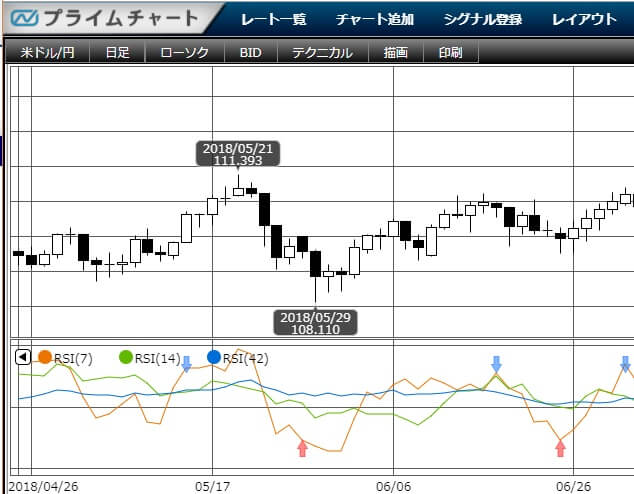
Task: Click the 06/06 date axis label
Action: click(393, 486)
